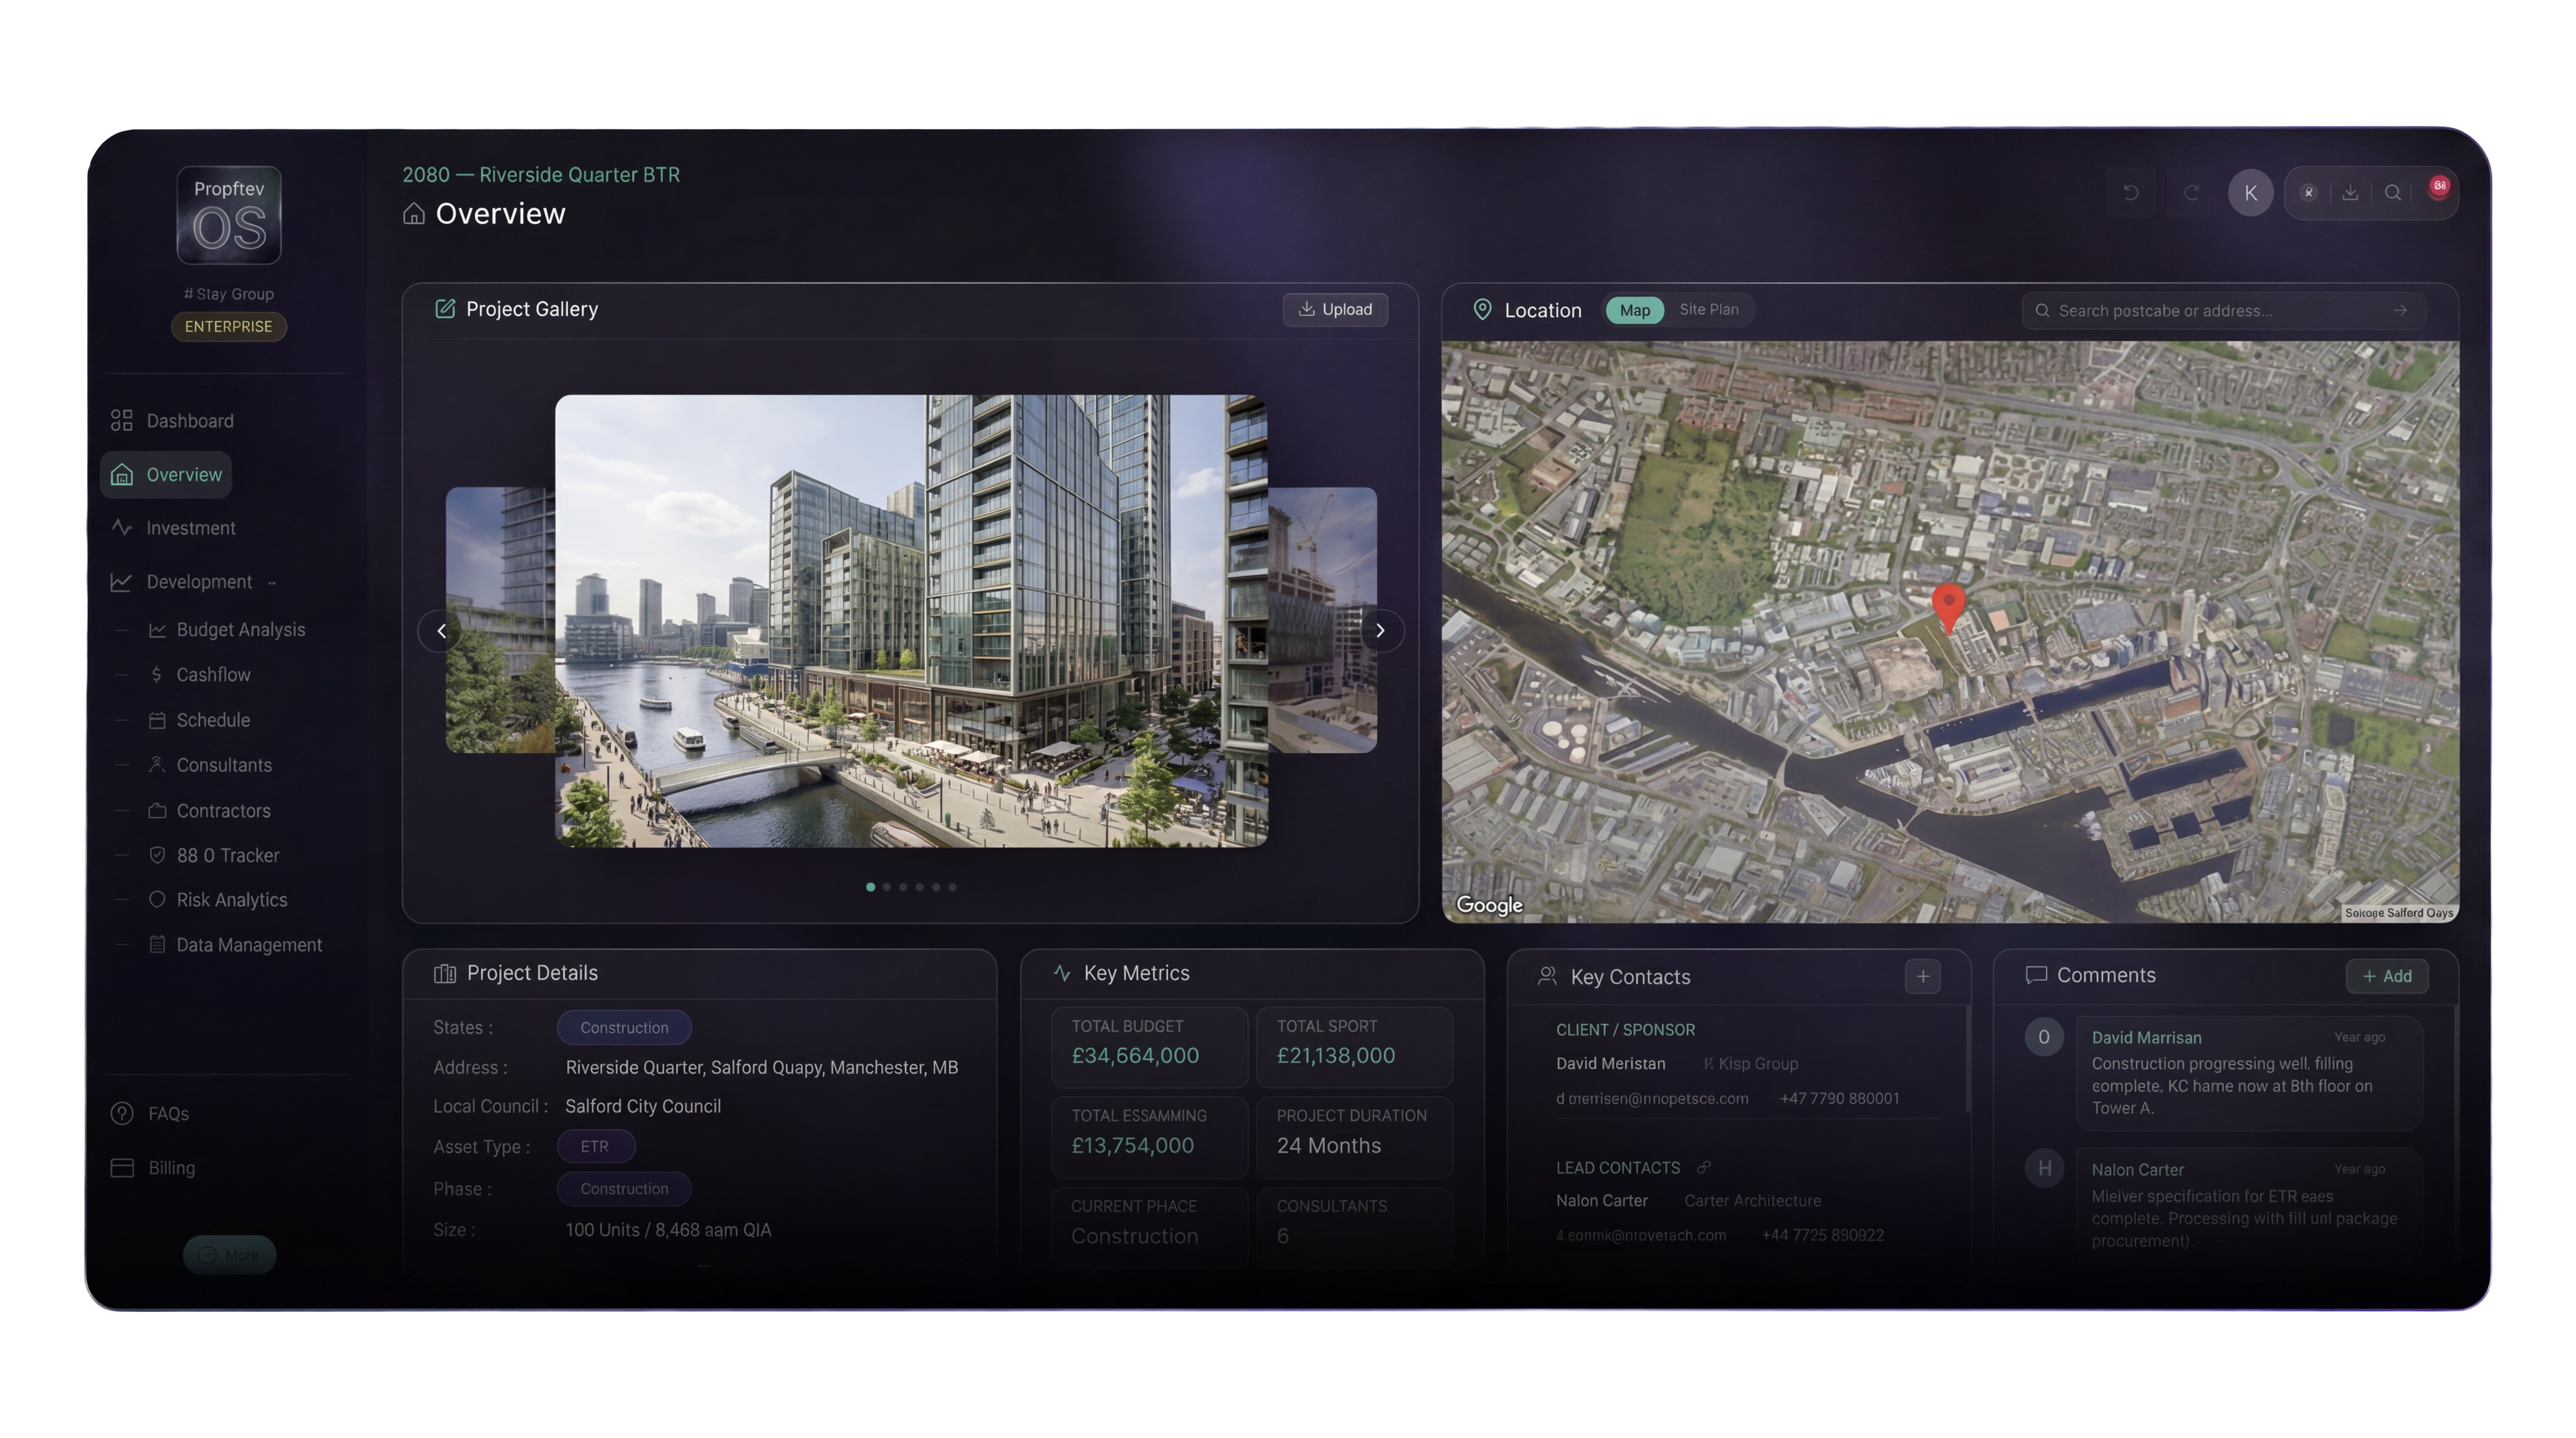
Task: Switch the Location view to Site Plan
Action: click(1709, 310)
